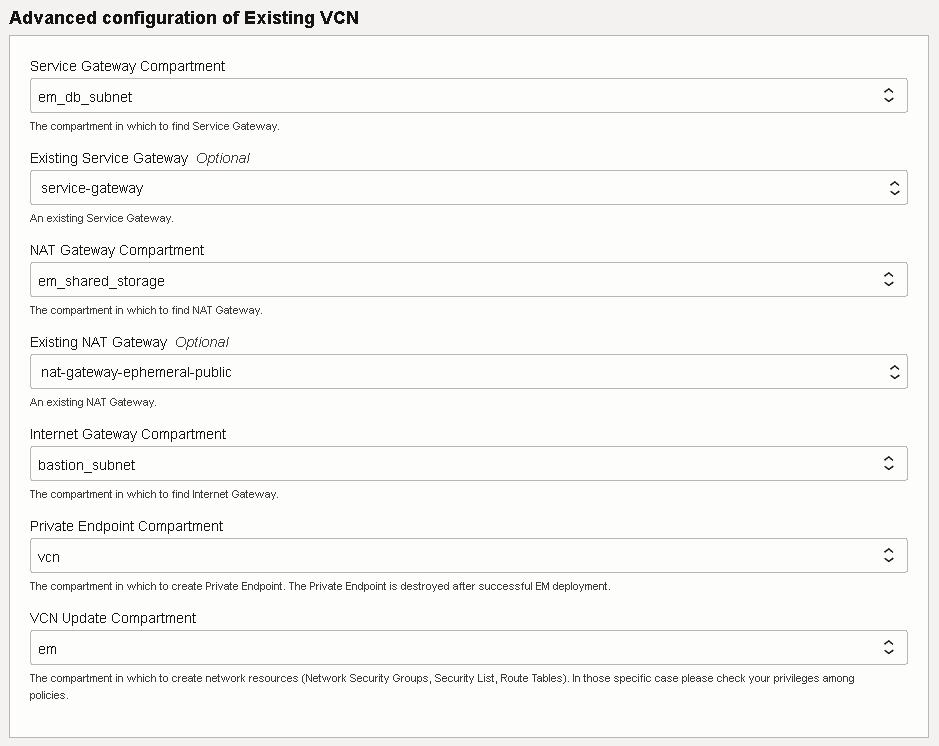Screen dimensions: 939x746
Task: Click the Optional label beside Existing NAT Gateway
Action: coord(202,342)
